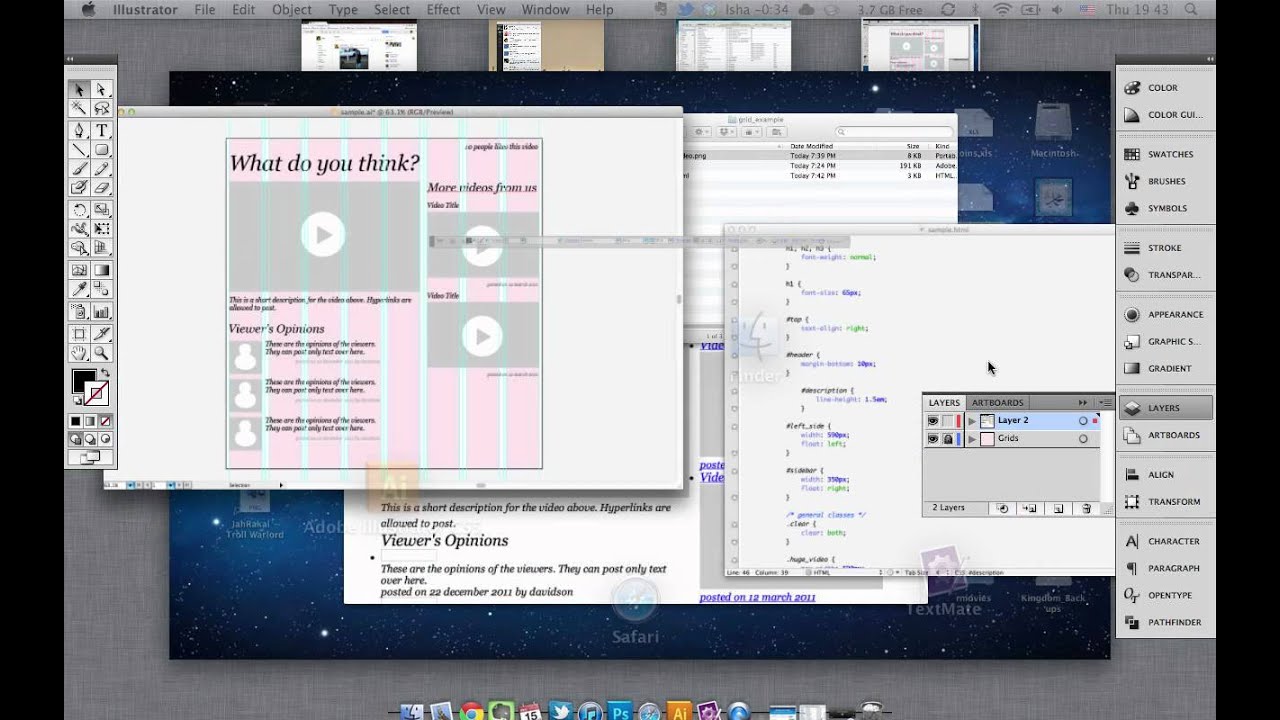Image resolution: width=1280 pixels, height=720 pixels.
Task: Collapse Layers panel with double-arrow button
Action: click(x=1083, y=403)
